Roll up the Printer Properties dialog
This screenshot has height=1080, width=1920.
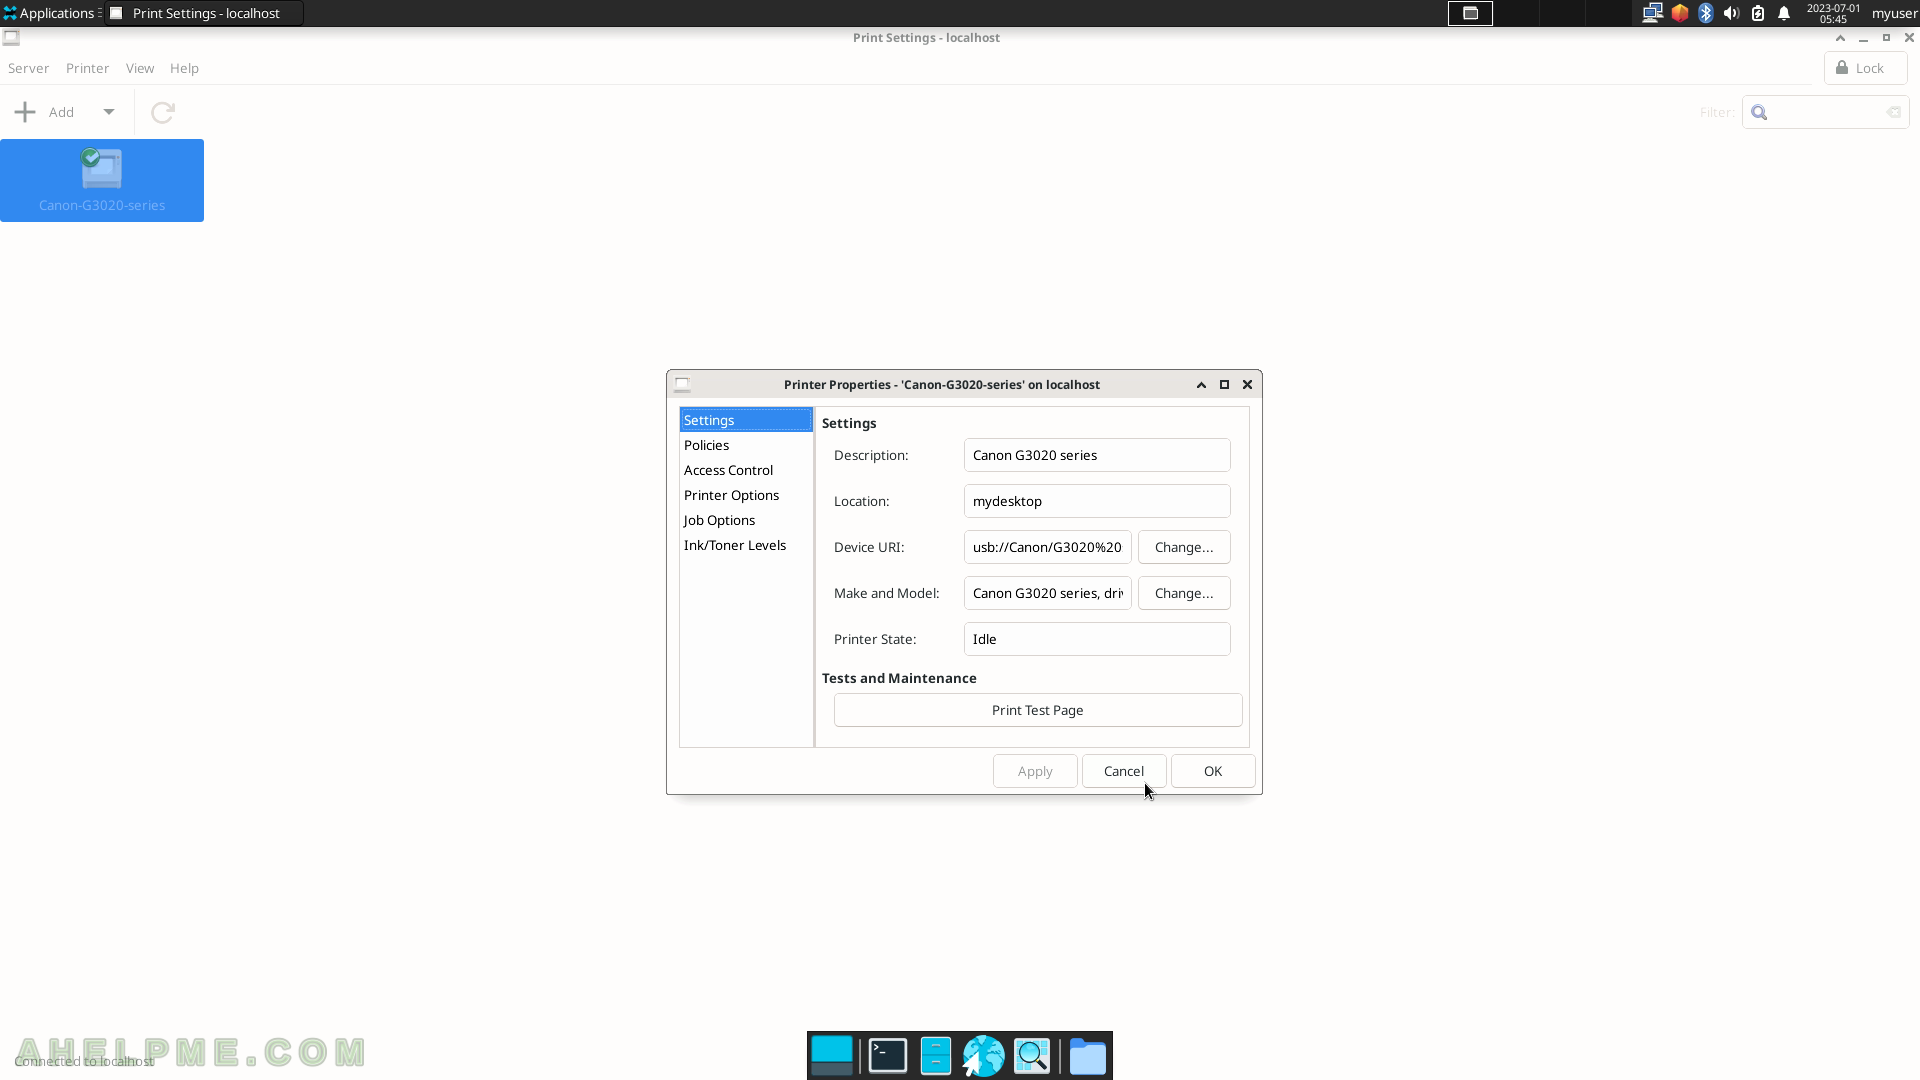coord(1201,385)
